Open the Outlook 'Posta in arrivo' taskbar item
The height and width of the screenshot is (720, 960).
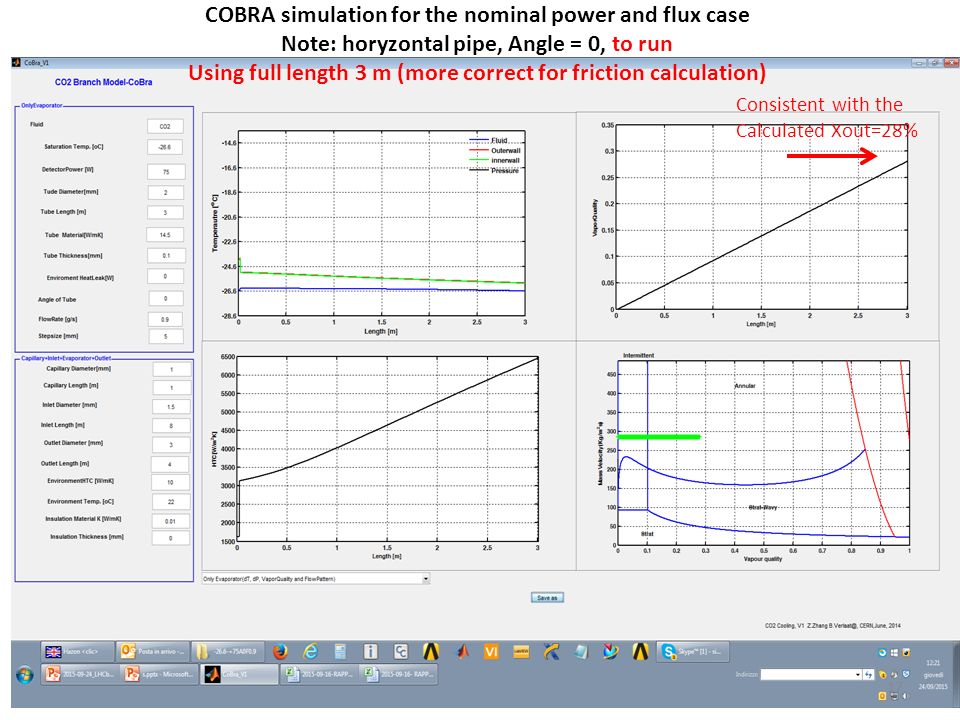(152, 652)
